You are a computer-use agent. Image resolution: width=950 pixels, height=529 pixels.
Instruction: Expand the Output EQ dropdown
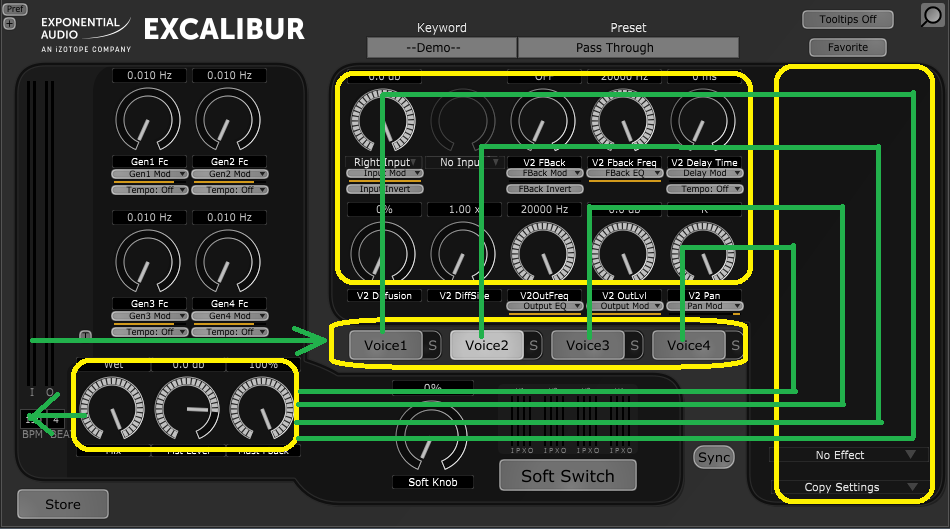tap(545, 307)
